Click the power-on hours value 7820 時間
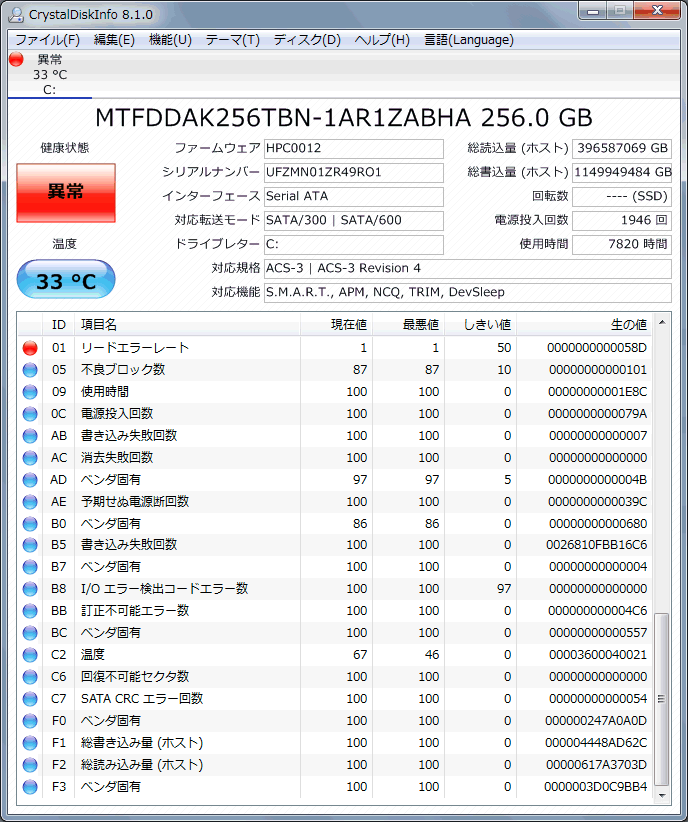Viewport: 688px width, 822px height. point(622,245)
